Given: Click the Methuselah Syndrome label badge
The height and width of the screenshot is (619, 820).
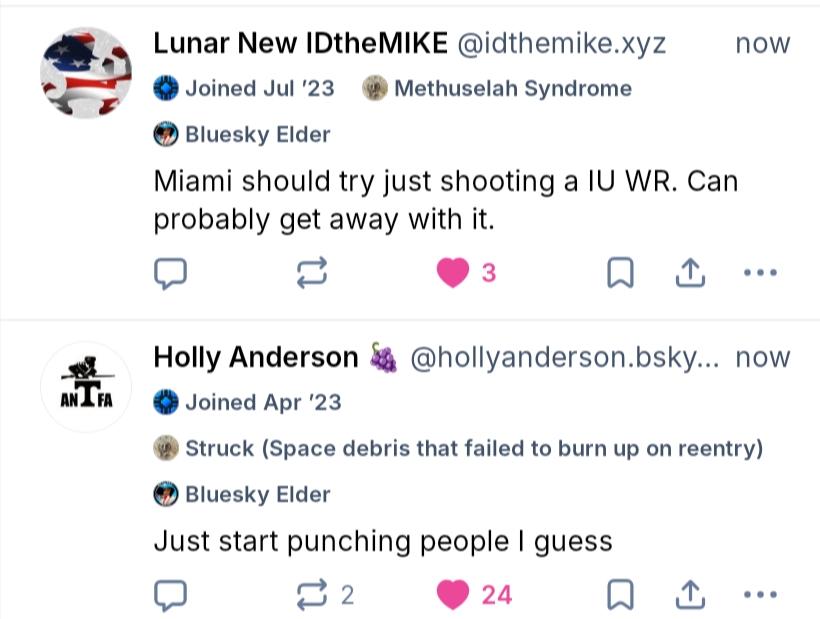Looking at the screenshot, I should pos(498,89).
